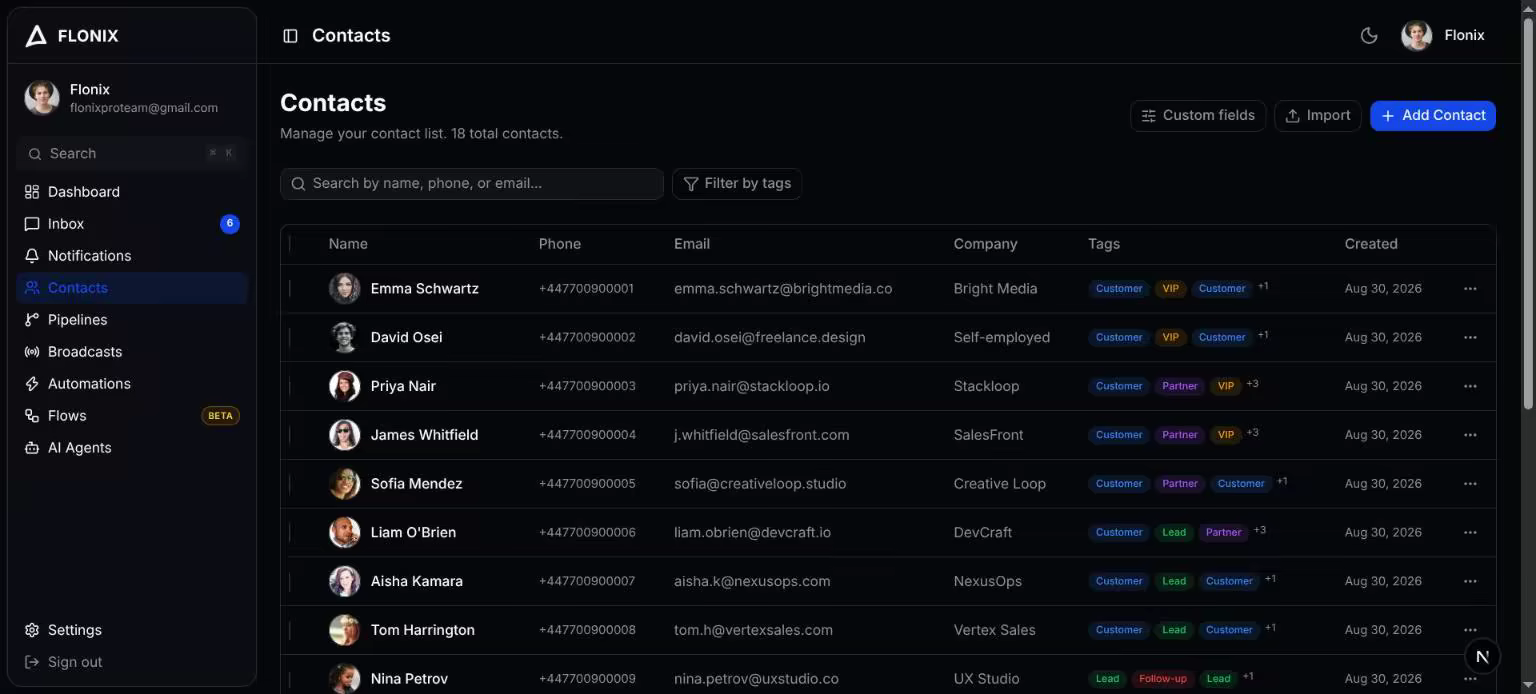The height and width of the screenshot is (694, 1536).
Task: Select Contacts in the sidebar
Action: pos(132,288)
